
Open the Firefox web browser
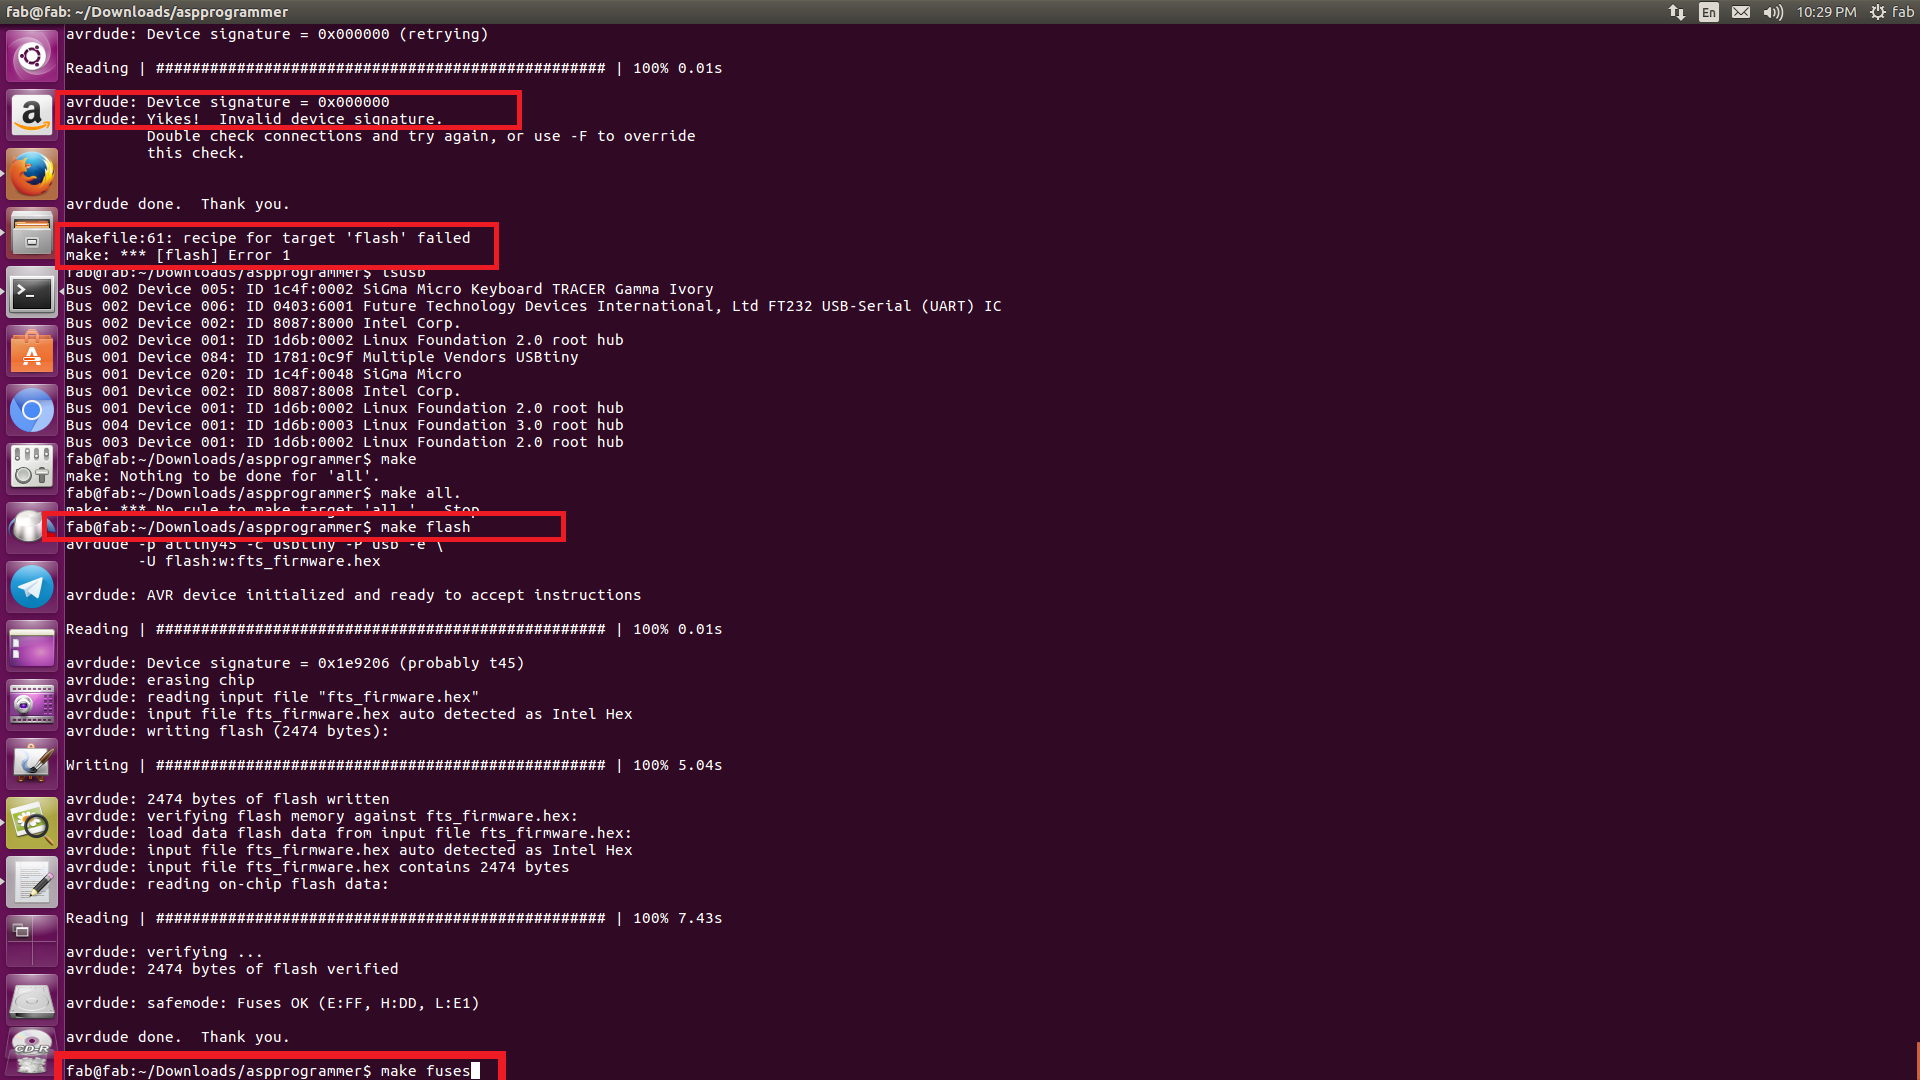pos(32,174)
